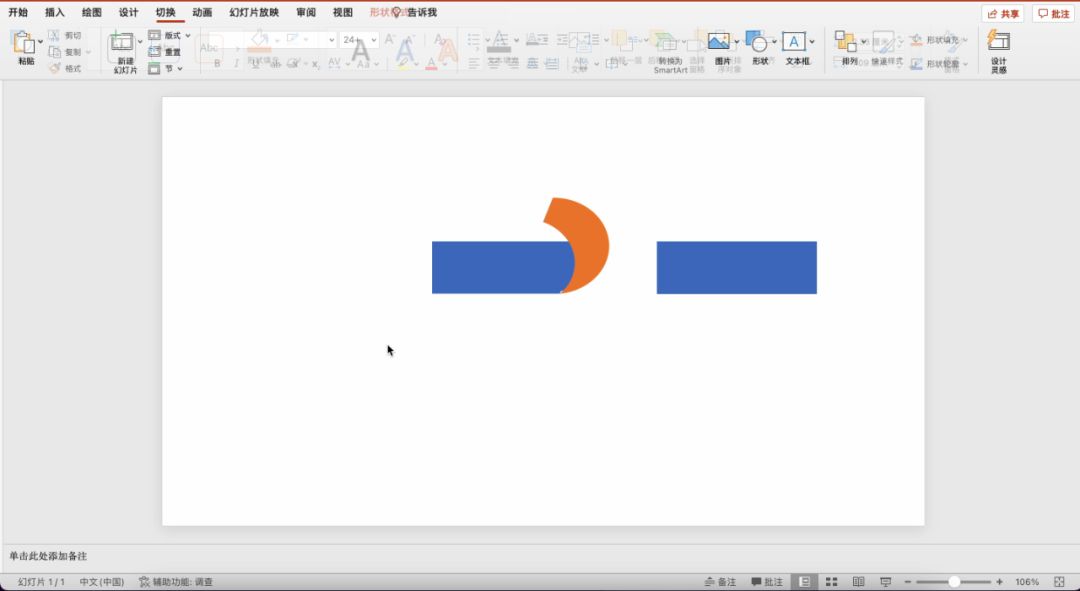Image resolution: width=1080 pixels, height=591 pixels.
Task: Click the 新建幻灯片 new slide icon
Action: point(122,43)
